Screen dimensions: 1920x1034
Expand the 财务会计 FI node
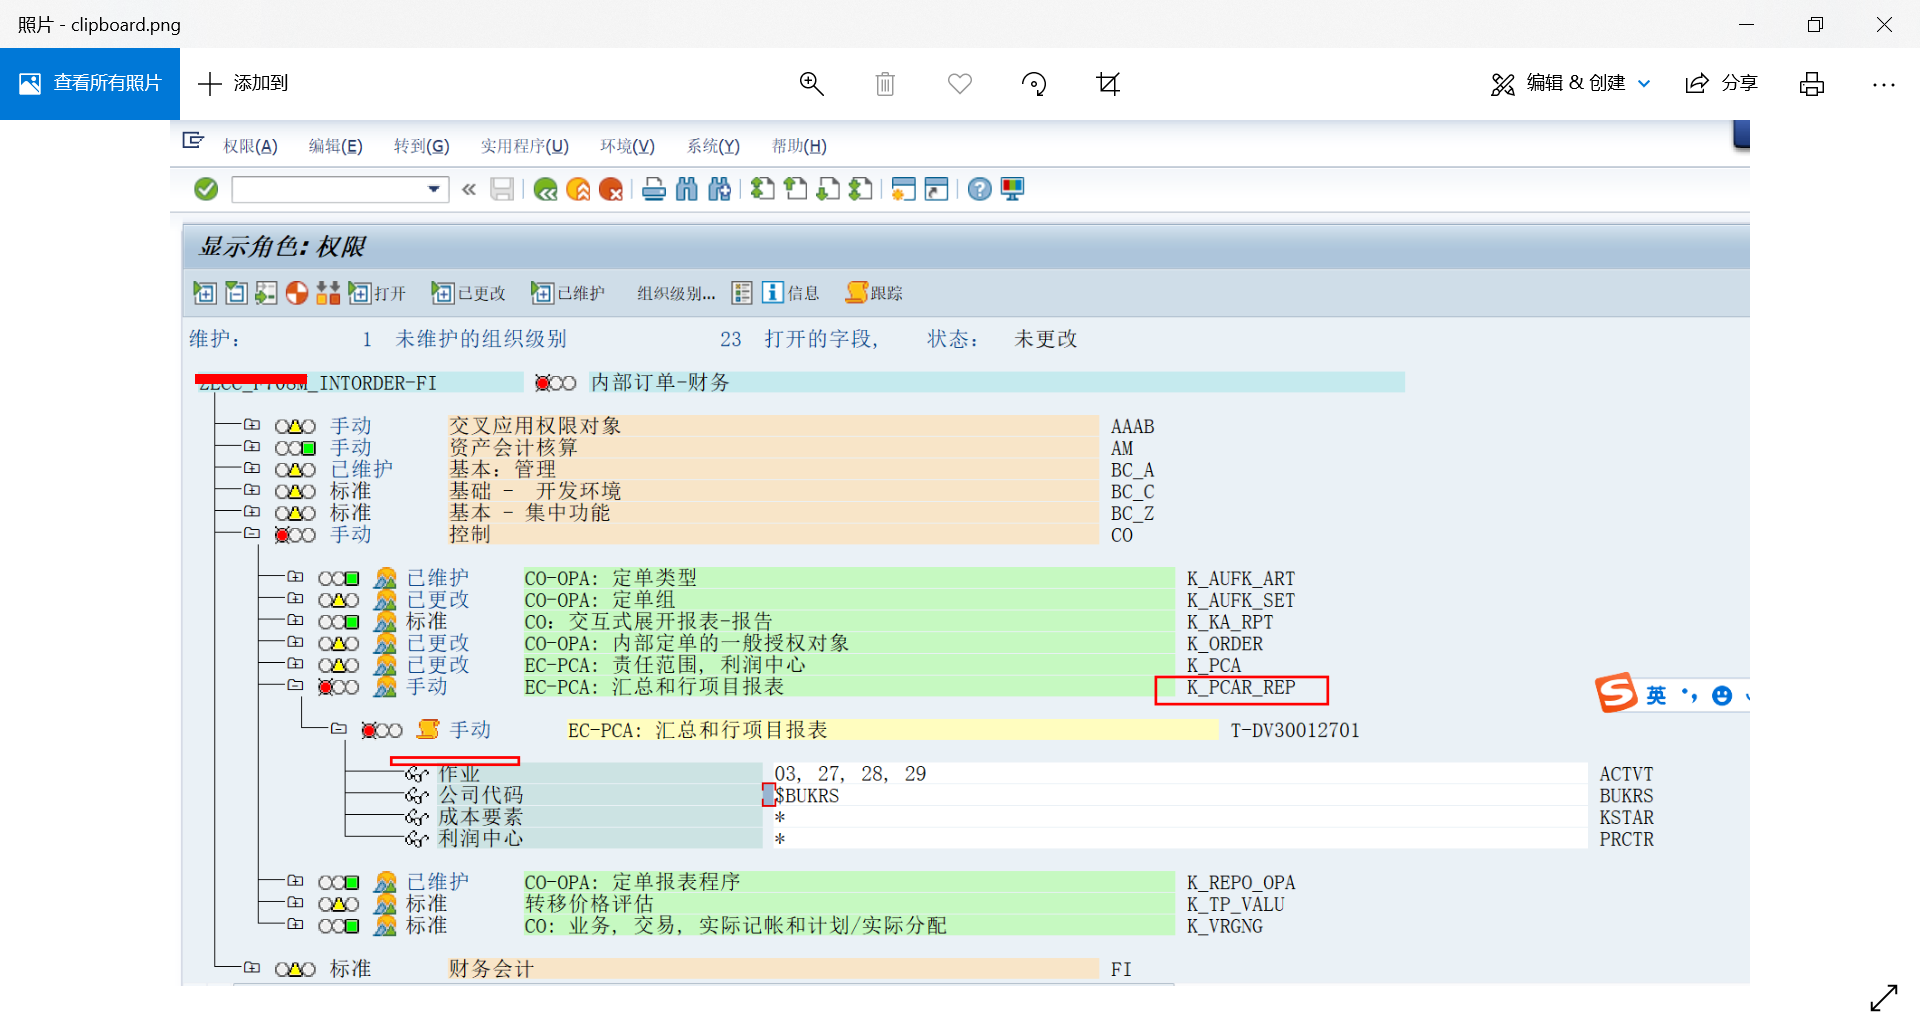(x=252, y=968)
